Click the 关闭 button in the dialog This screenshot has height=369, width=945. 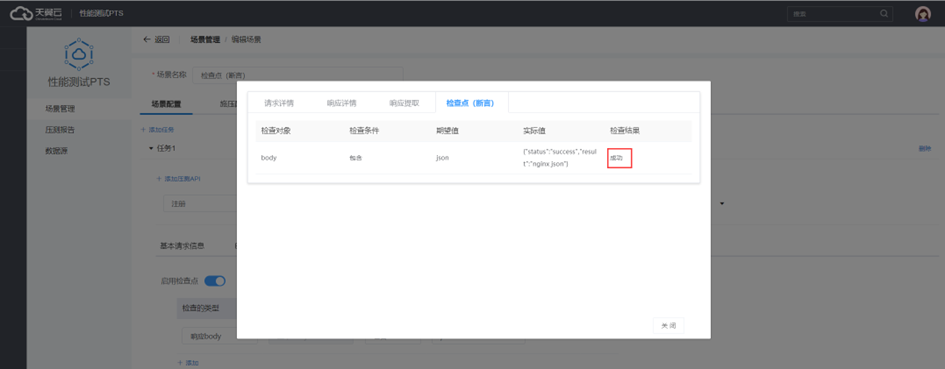tap(668, 326)
